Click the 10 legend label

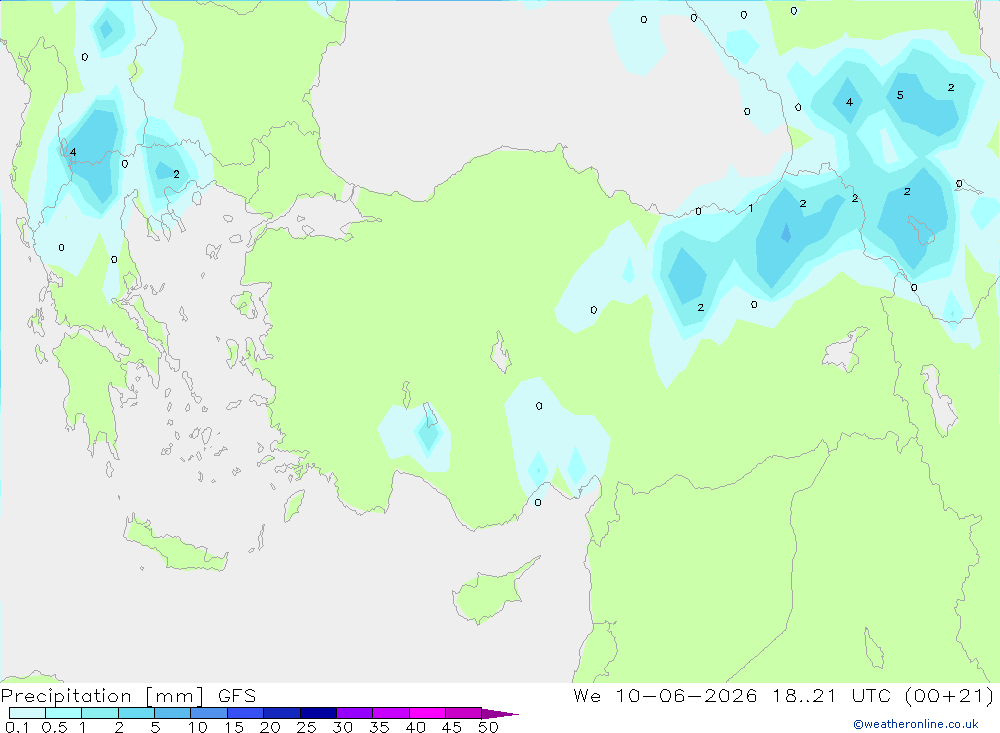click(198, 727)
